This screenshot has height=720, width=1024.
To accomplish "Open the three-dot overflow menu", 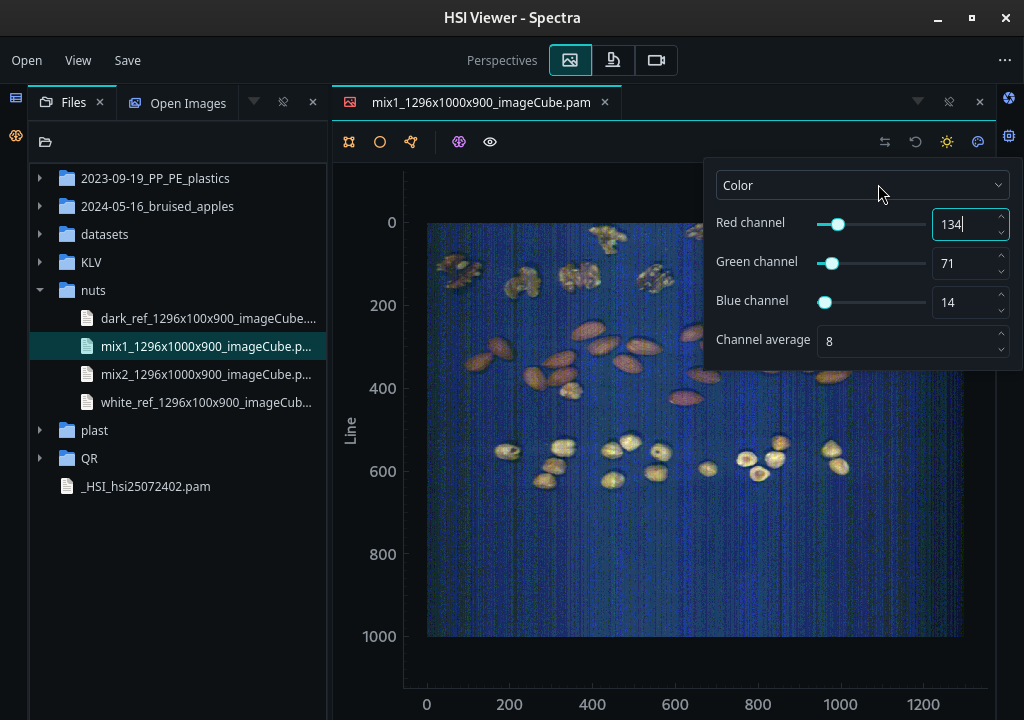I will pyautogui.click(x=1004, y=60).
